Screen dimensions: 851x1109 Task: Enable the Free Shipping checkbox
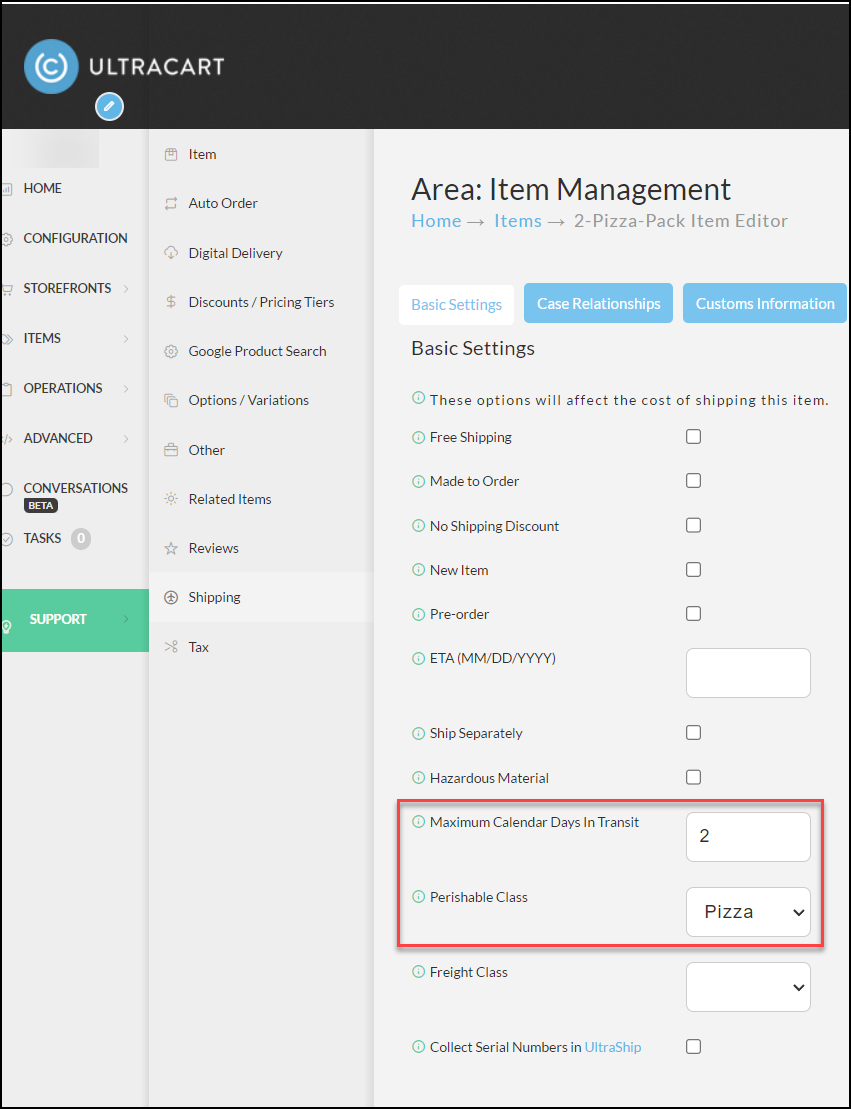click(x=693, y=436)
